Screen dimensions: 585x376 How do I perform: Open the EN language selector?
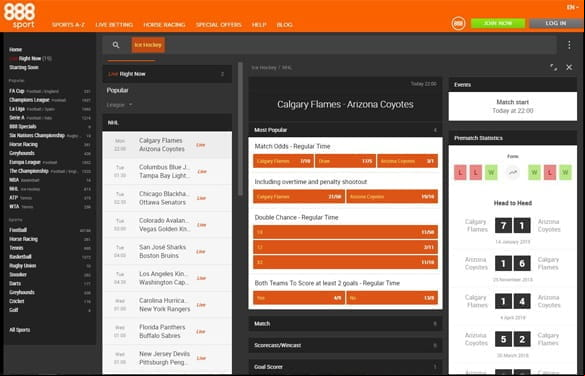pos(572,7)
